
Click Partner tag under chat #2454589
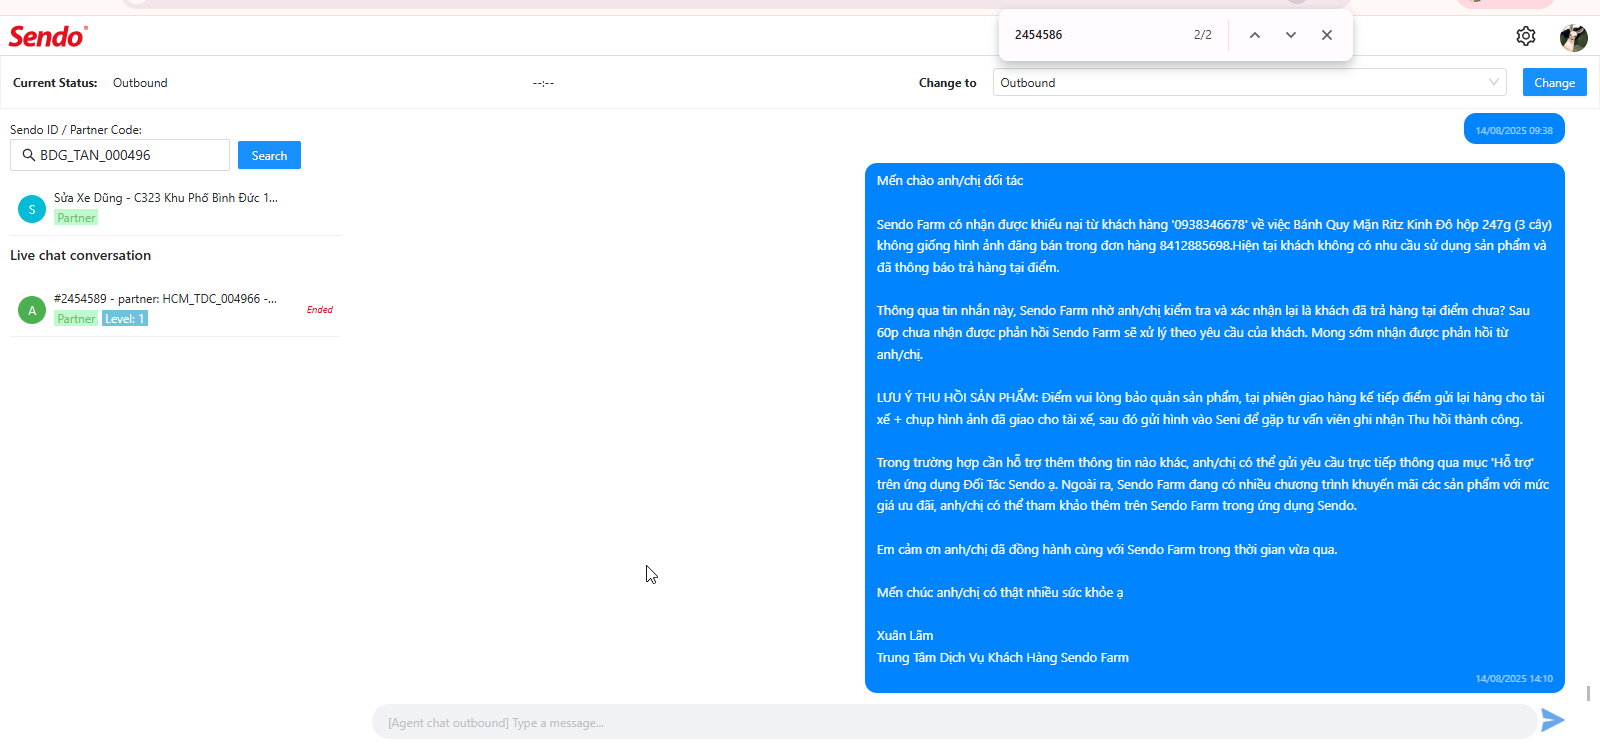(x=76, y=319)
